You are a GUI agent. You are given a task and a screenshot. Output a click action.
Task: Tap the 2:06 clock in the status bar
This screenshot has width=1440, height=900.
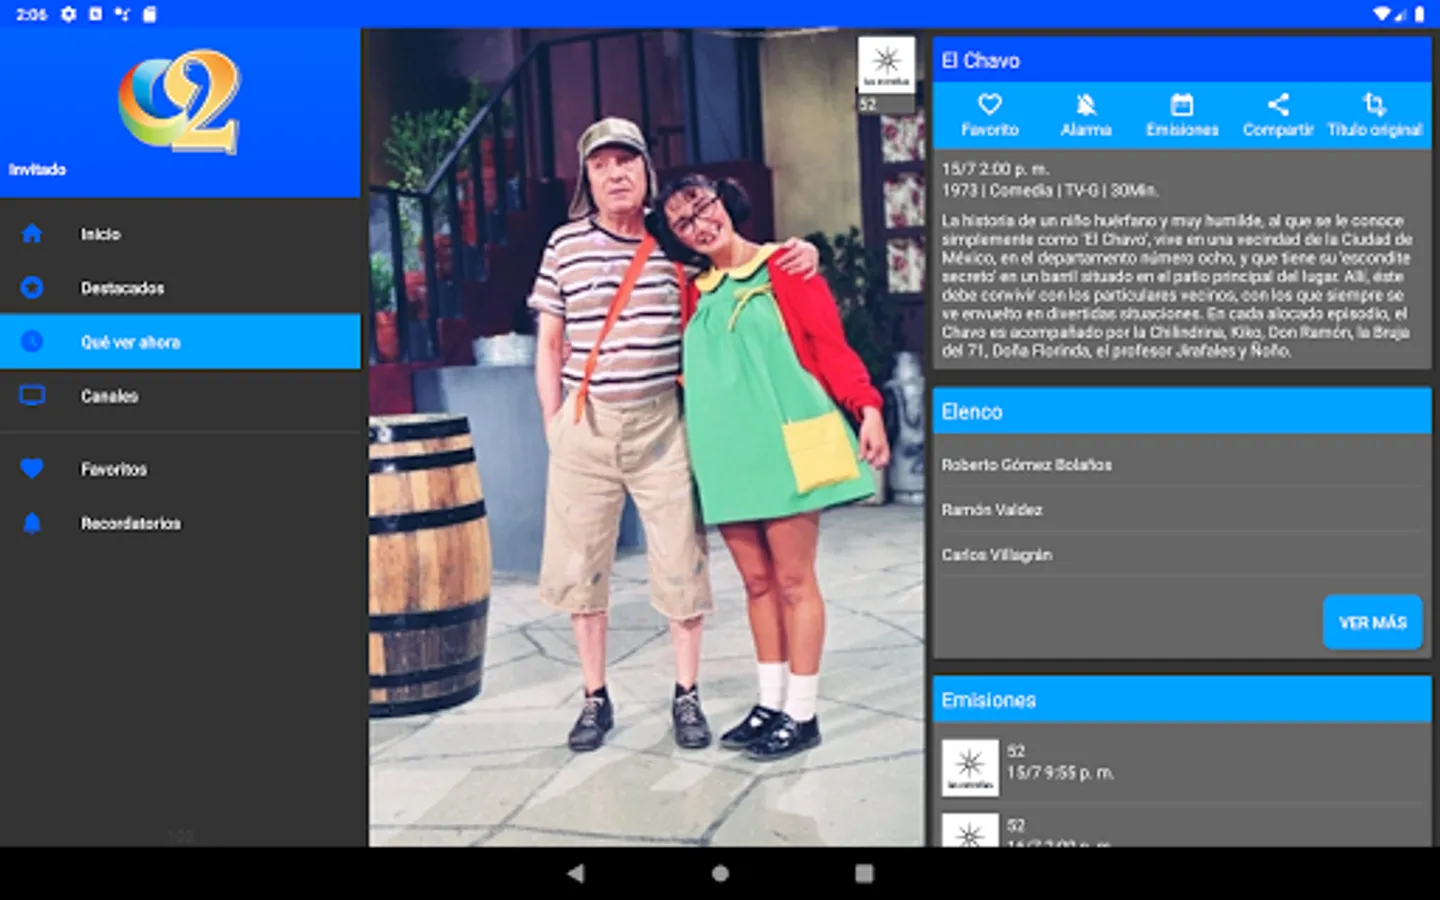click(x=31, y=14)
